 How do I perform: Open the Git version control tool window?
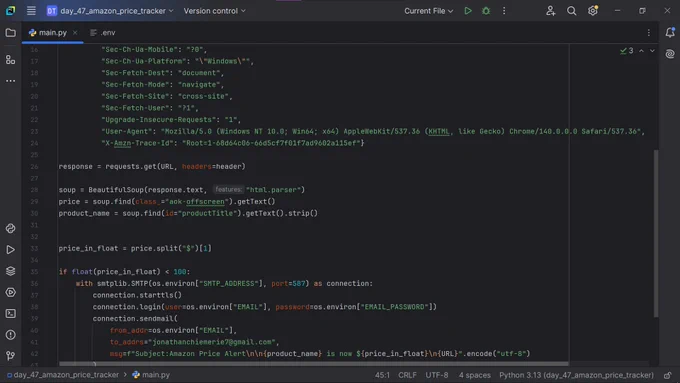10,356
